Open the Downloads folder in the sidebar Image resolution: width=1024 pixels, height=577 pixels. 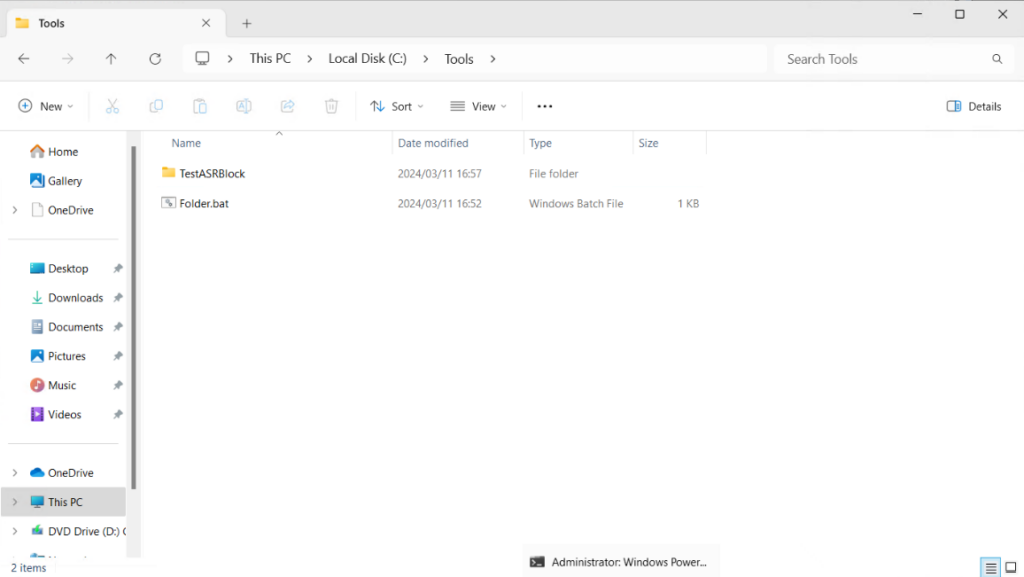point(75,297)
